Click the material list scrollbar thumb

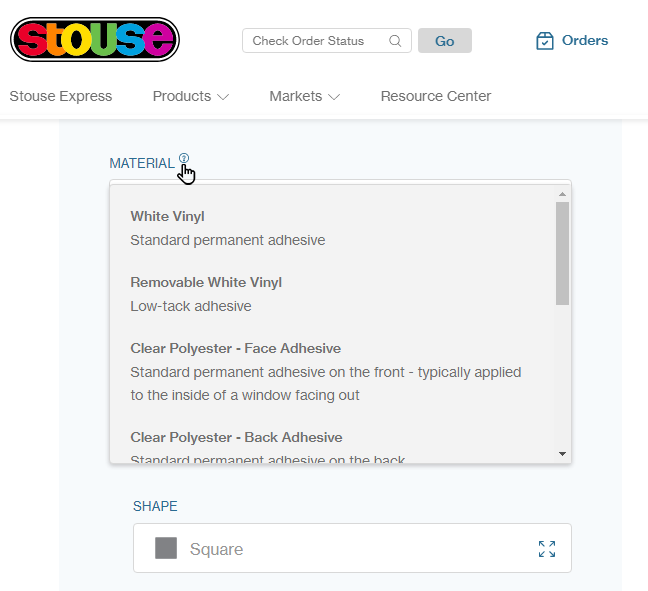(x=562, y=252)
